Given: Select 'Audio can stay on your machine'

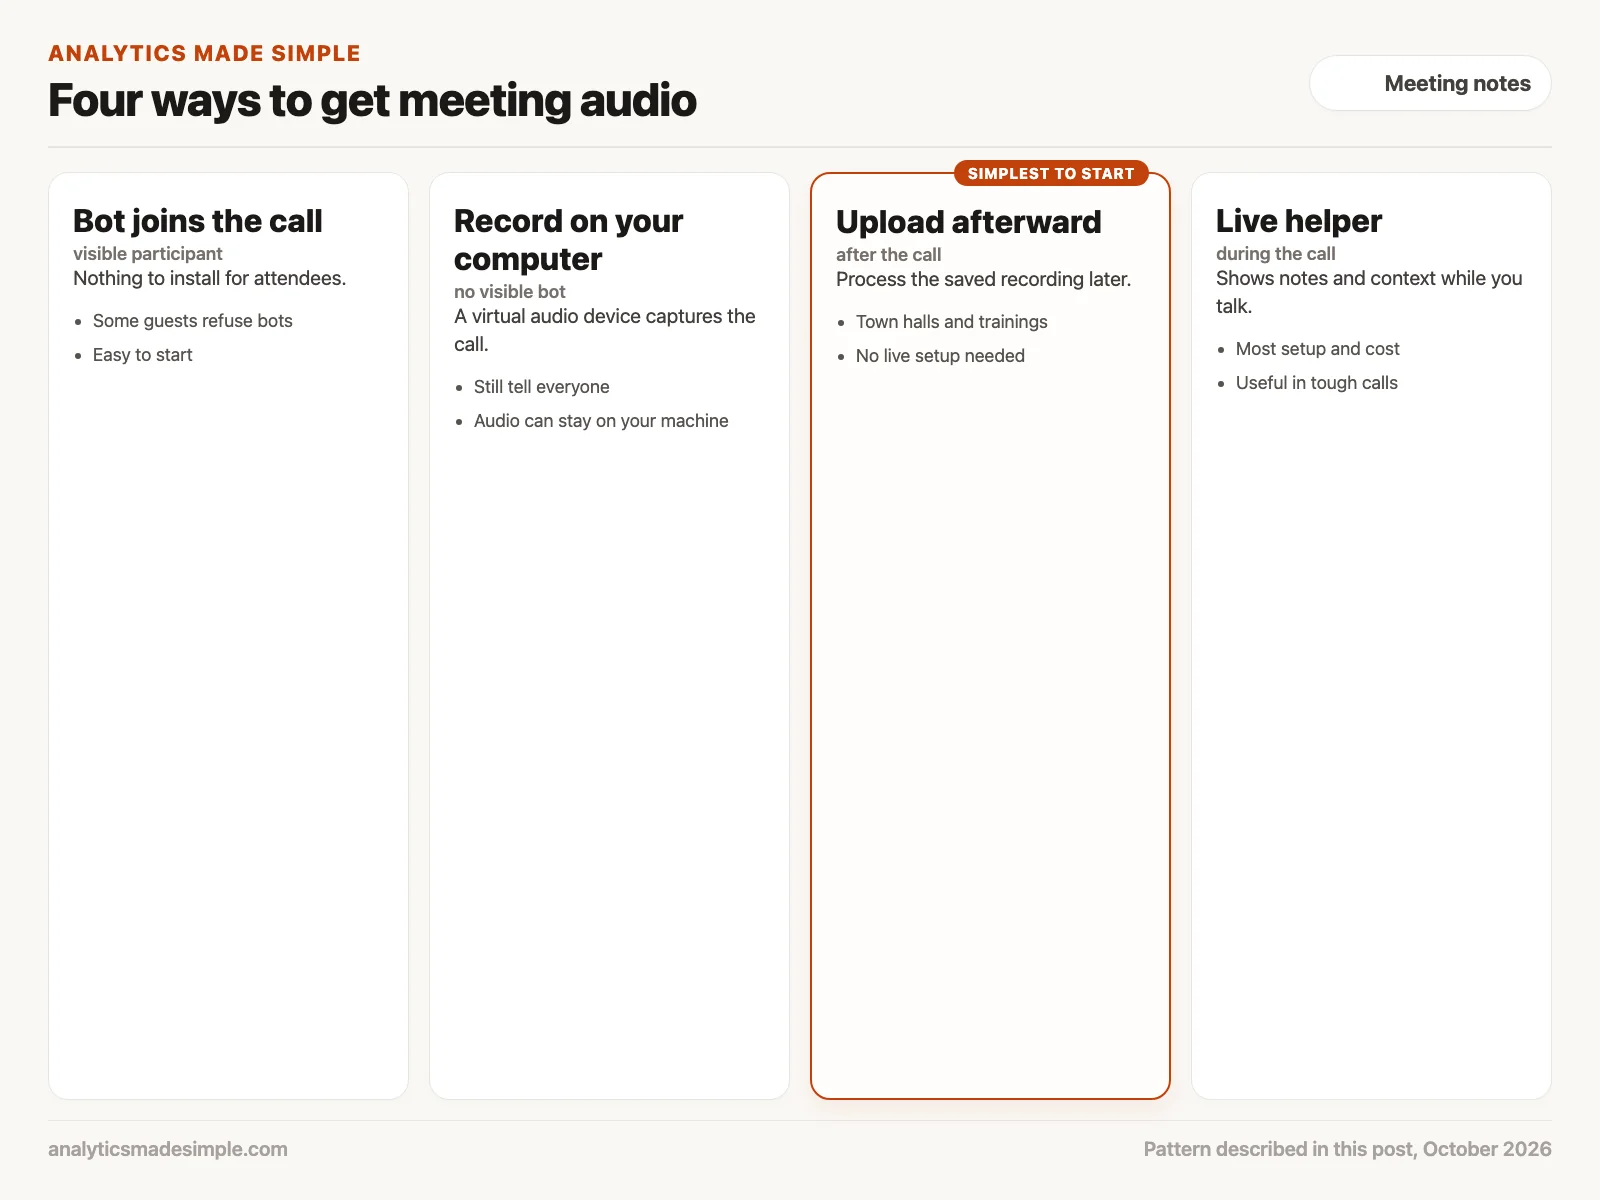Looking at the screenshot, I should (601, 421).
